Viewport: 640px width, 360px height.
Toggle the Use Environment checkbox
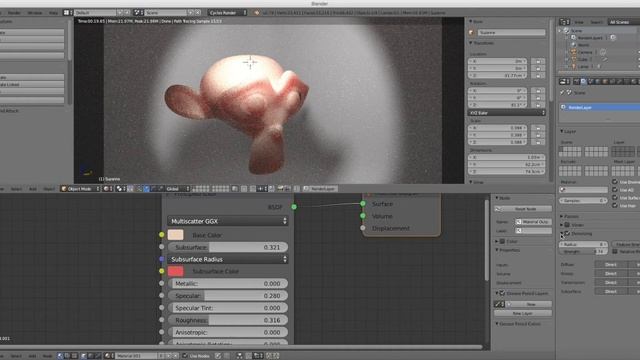pos(615,182)
